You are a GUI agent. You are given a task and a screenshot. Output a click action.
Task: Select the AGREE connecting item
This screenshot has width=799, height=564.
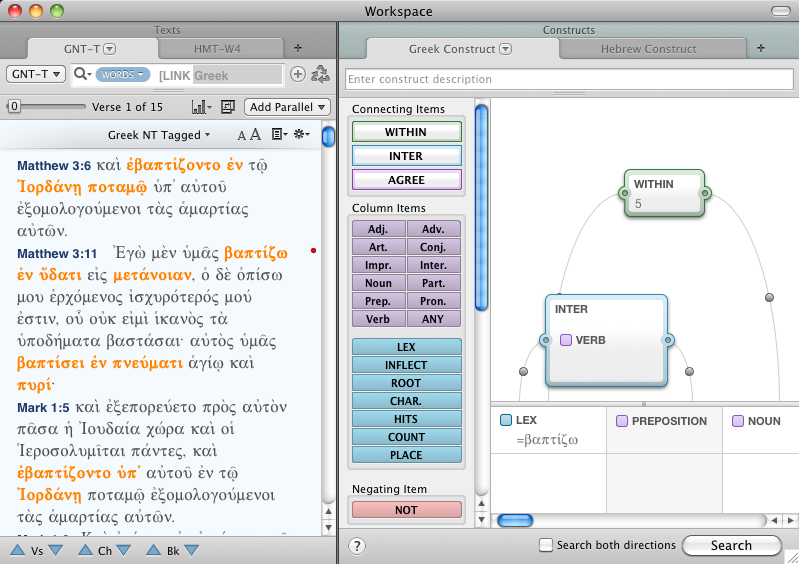[406, 180]
